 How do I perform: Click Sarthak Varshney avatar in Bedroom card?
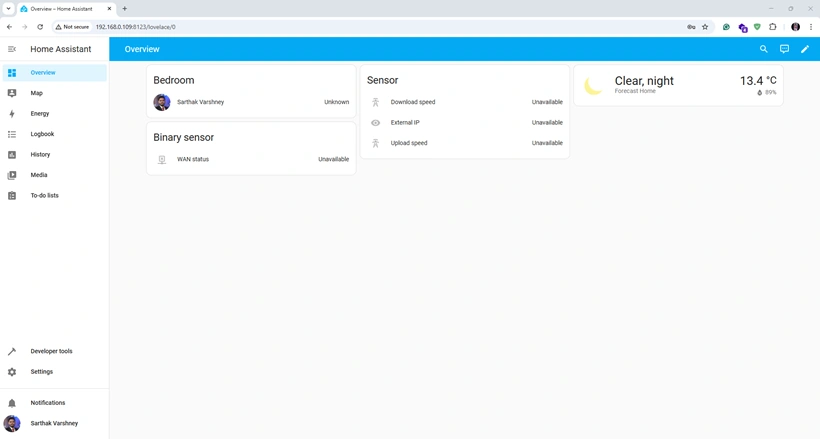162,102
